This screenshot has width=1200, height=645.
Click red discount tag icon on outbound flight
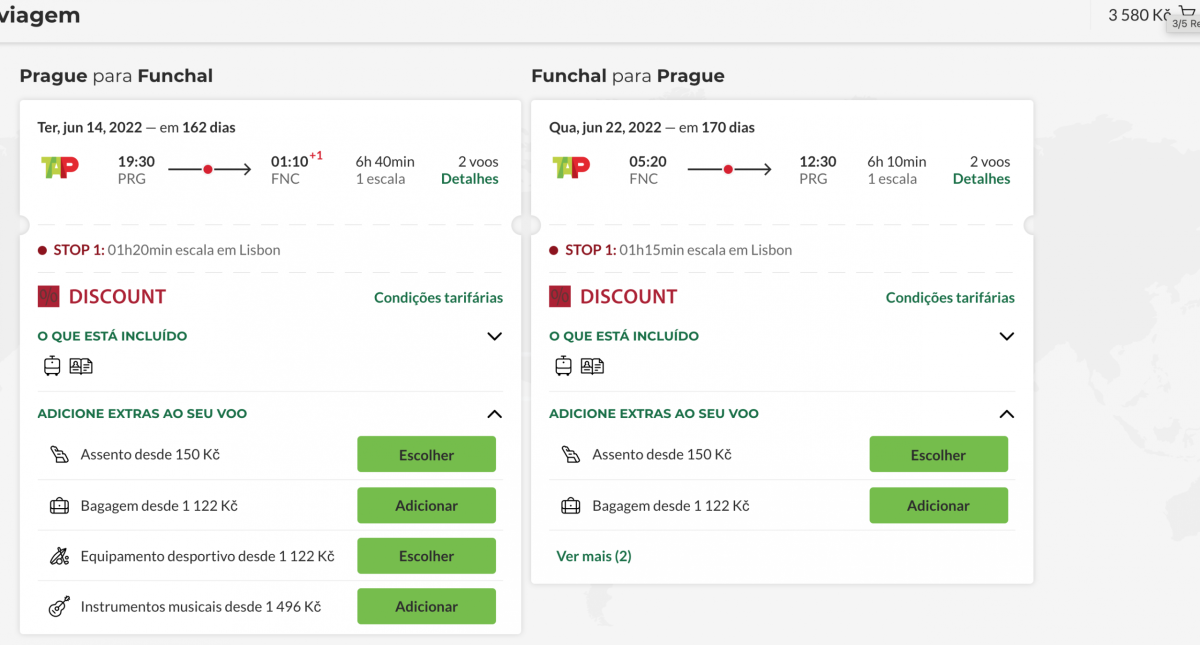[x=48, y=297]
